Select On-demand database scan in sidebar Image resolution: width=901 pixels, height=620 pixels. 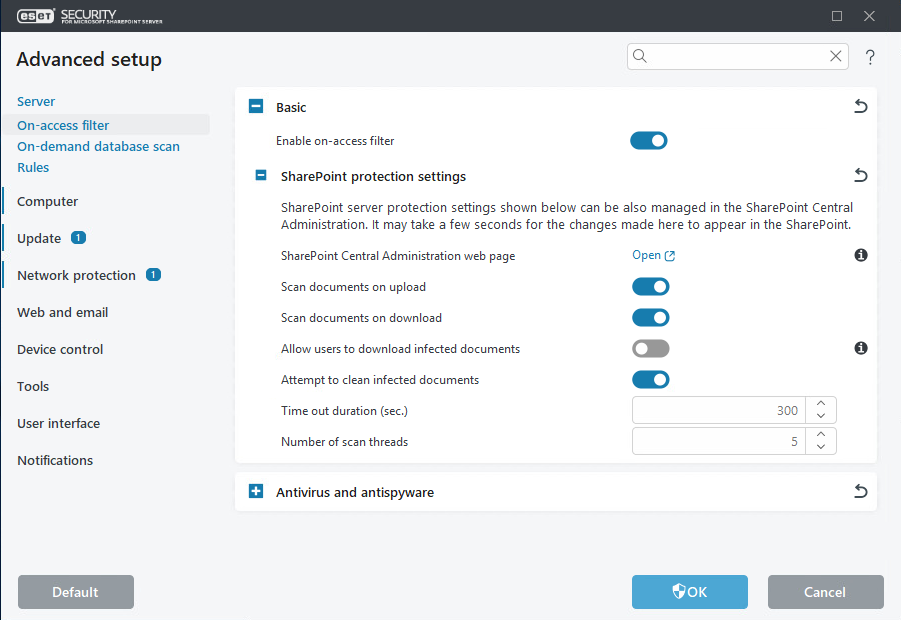click(98, 146)
